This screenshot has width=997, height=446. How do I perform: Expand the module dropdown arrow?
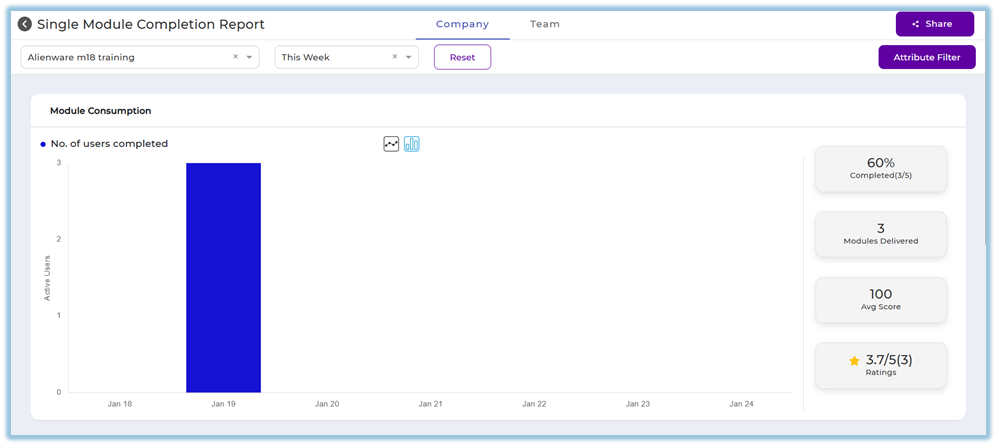click(x=249, y=57)
